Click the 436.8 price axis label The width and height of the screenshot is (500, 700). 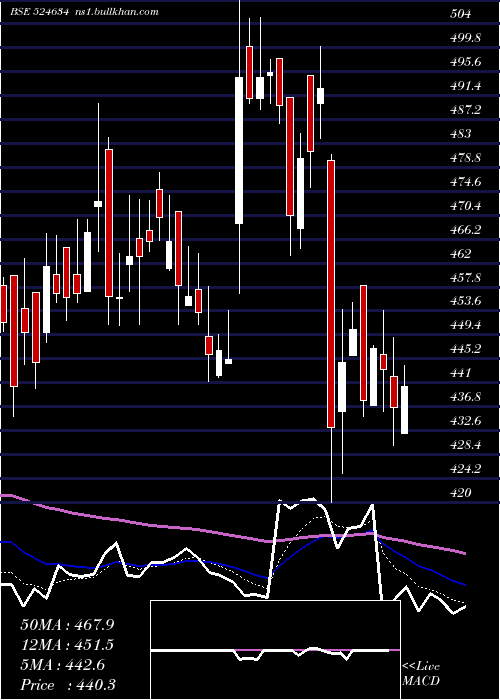(466, 396)
